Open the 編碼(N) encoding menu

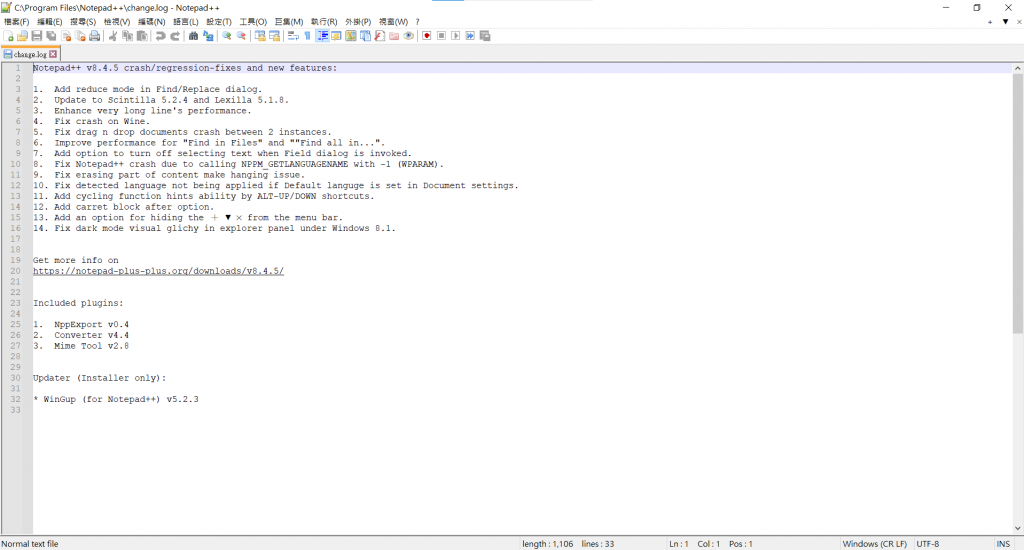[x=152, y=22]
